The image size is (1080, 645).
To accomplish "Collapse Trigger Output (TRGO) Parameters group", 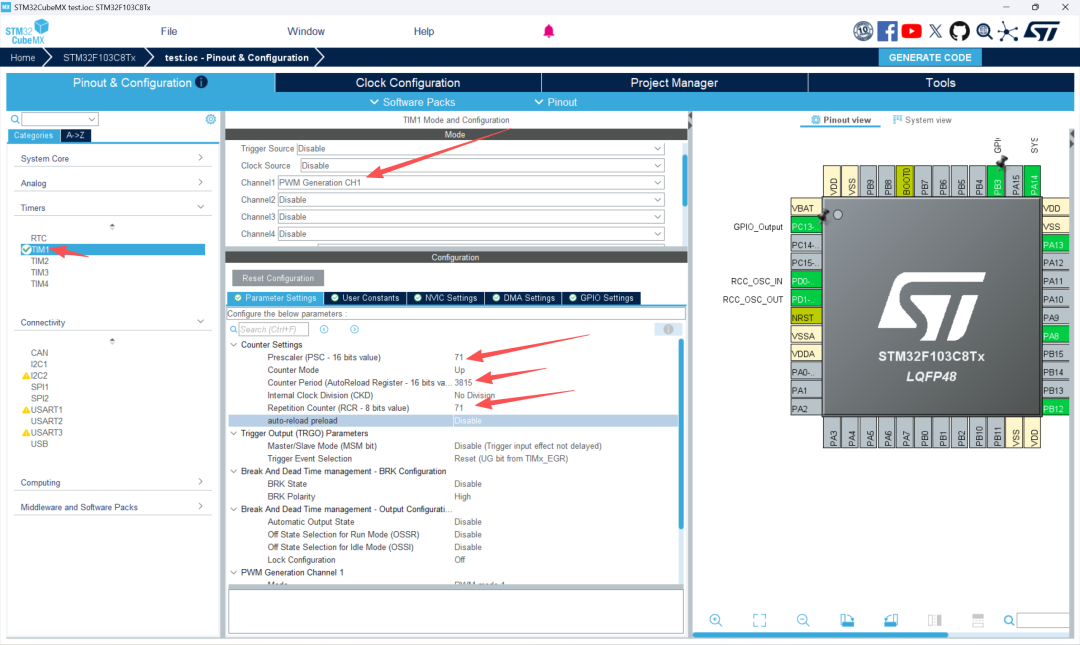I will 233,433.
